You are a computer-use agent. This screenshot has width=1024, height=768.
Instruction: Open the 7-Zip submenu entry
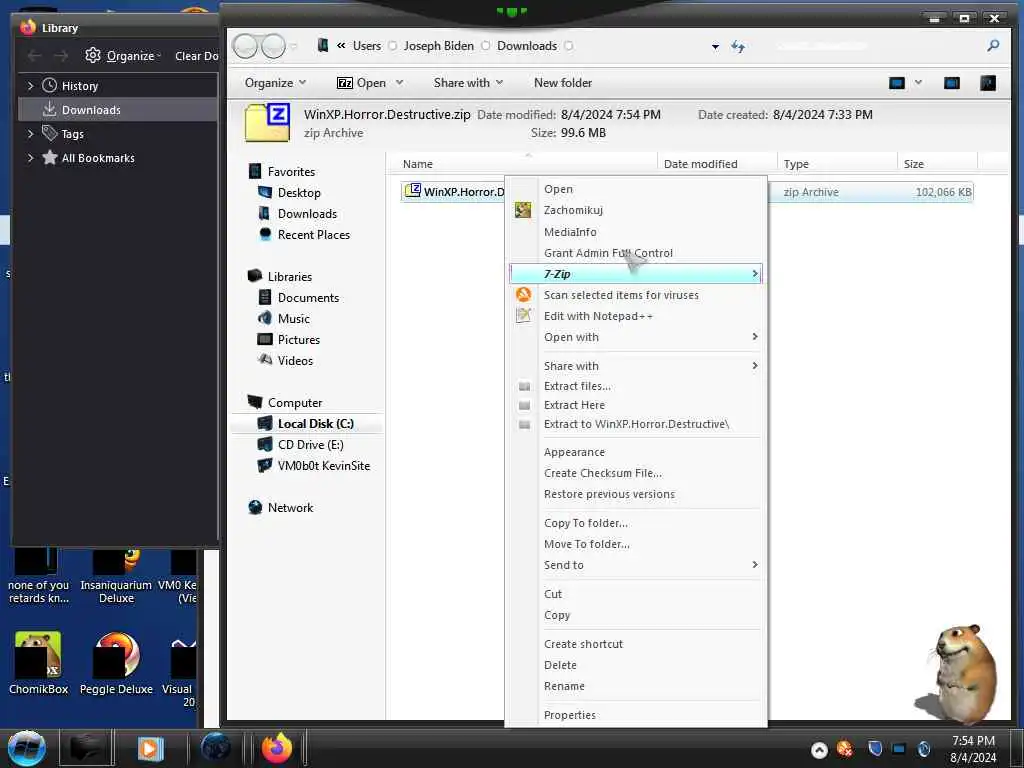point(635,274)
